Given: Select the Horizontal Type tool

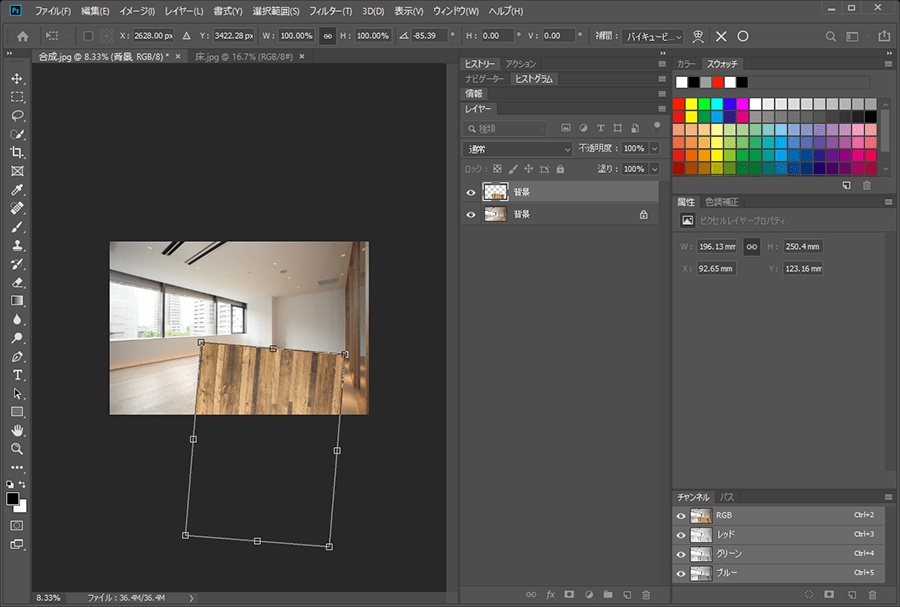Looking at the screenshot, I should (17, 375).
